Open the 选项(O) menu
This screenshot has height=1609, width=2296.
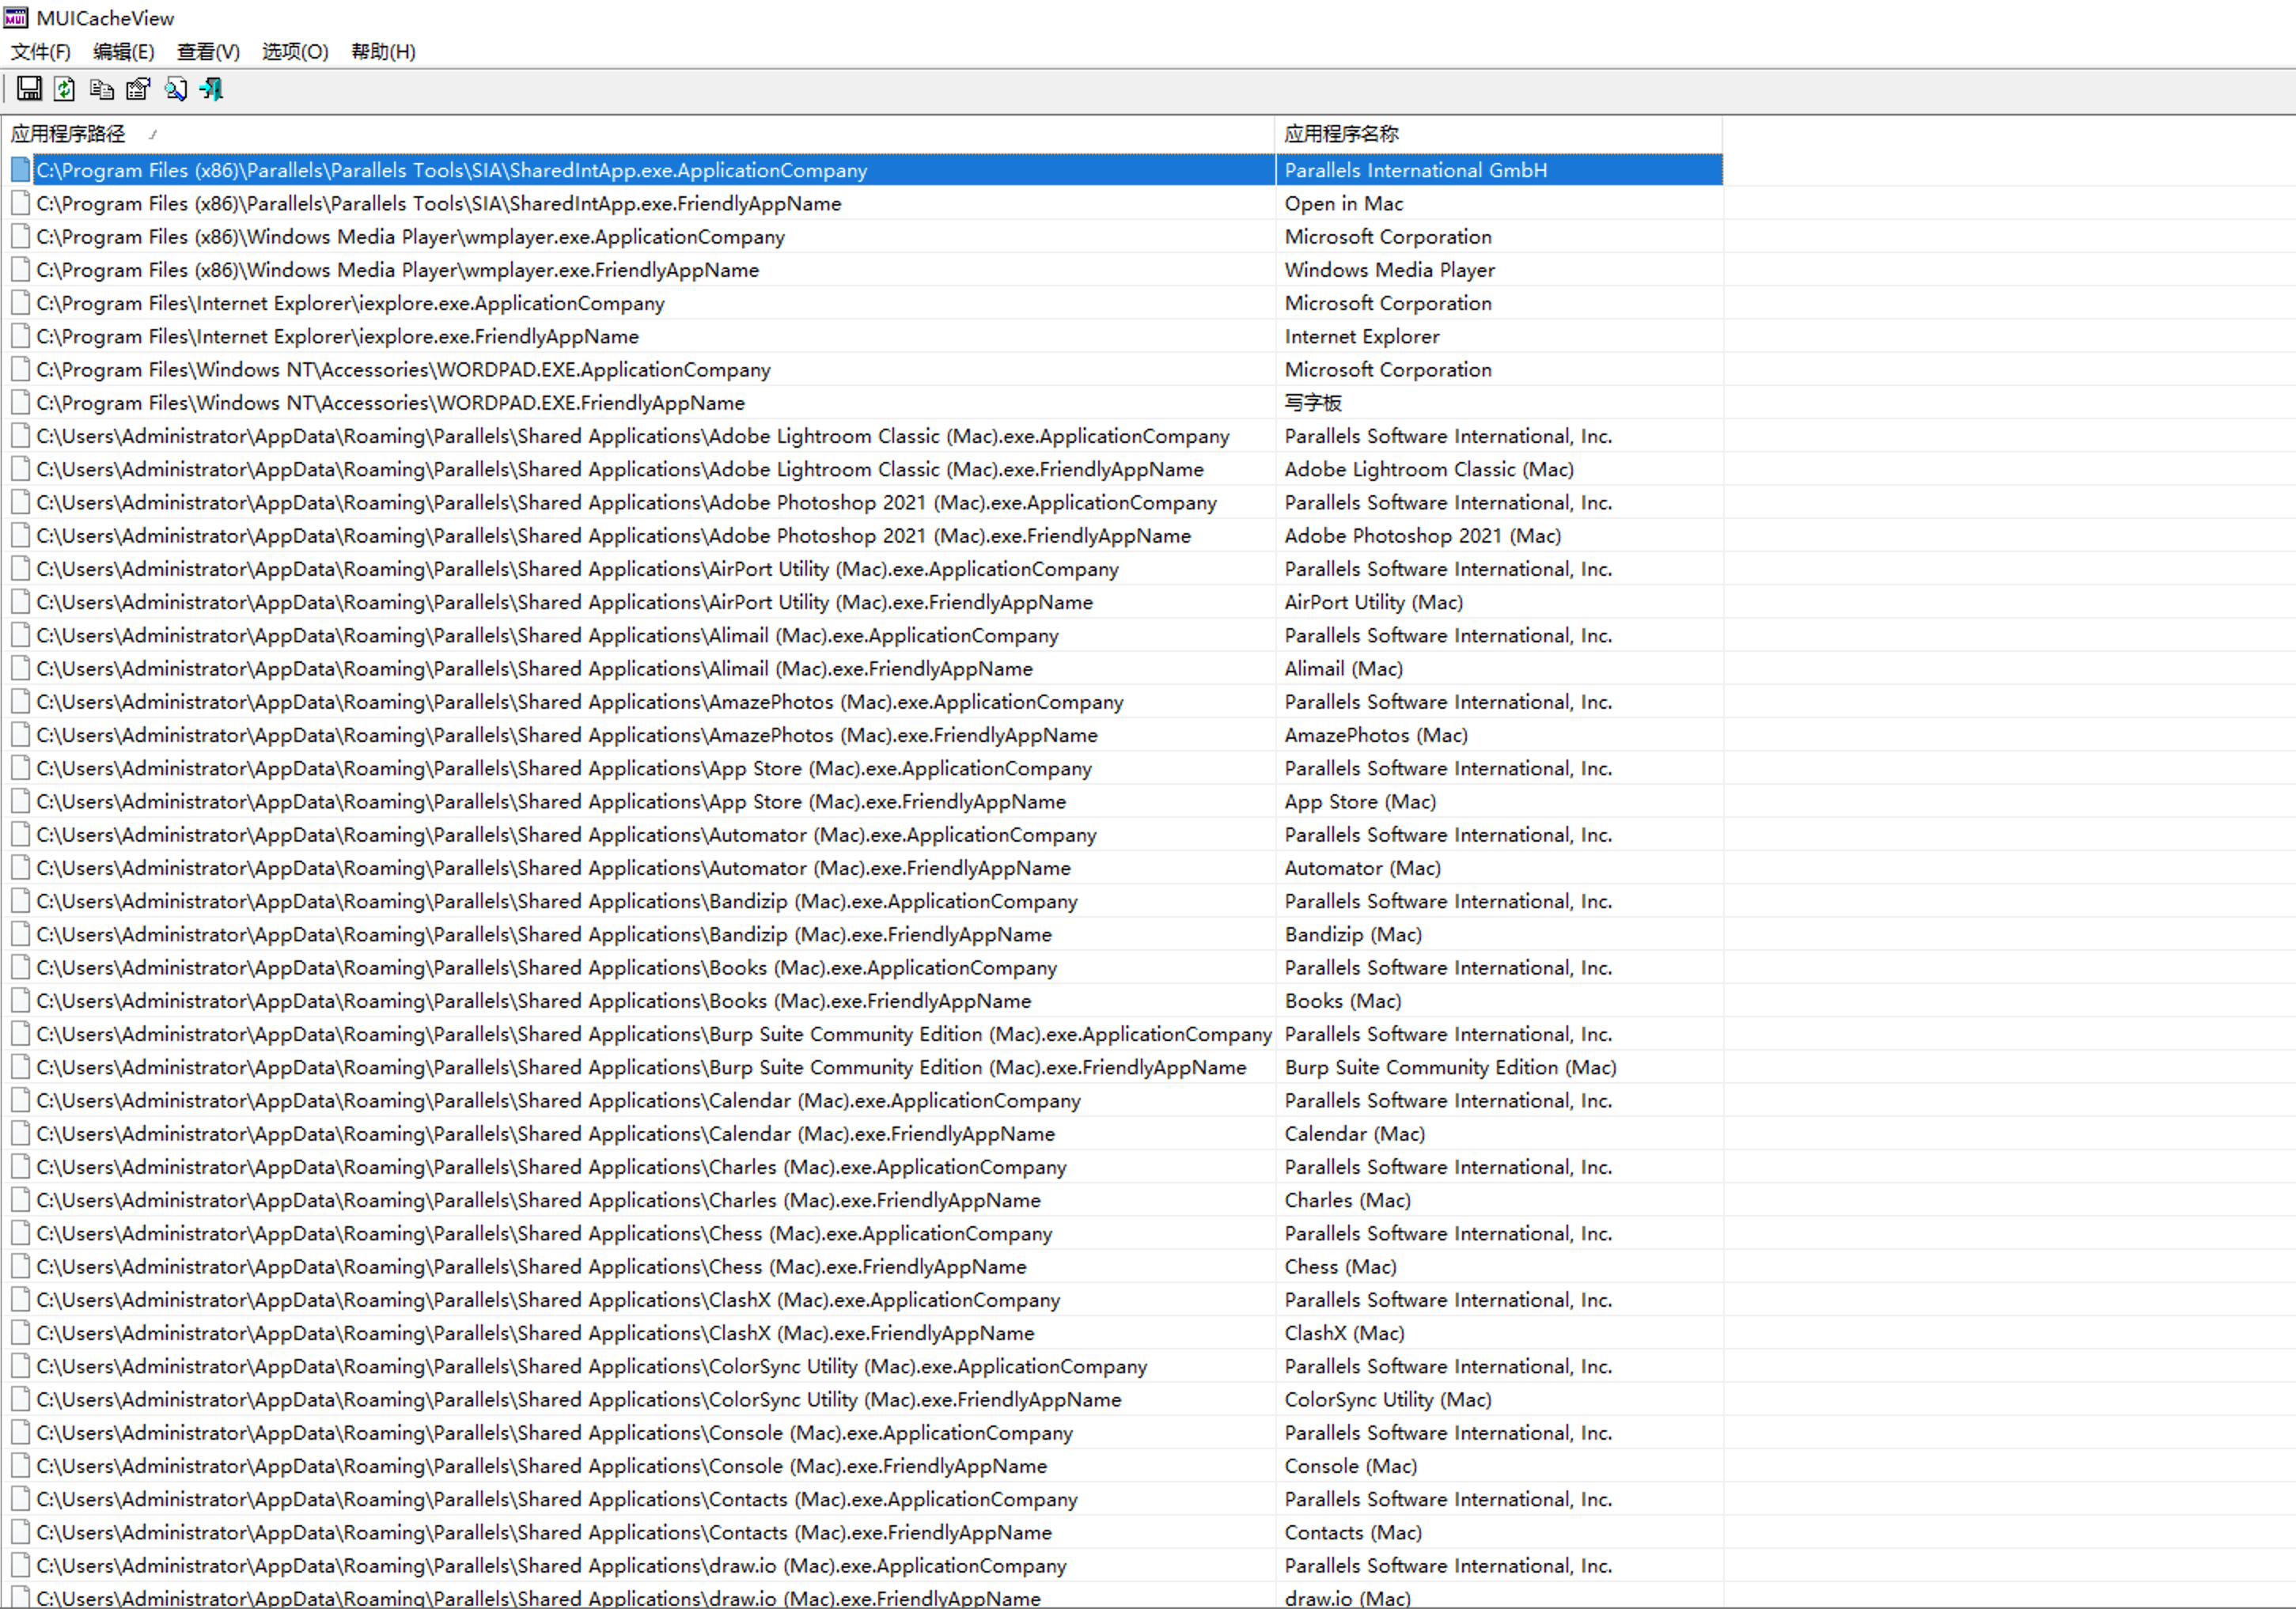coord(295,52)
